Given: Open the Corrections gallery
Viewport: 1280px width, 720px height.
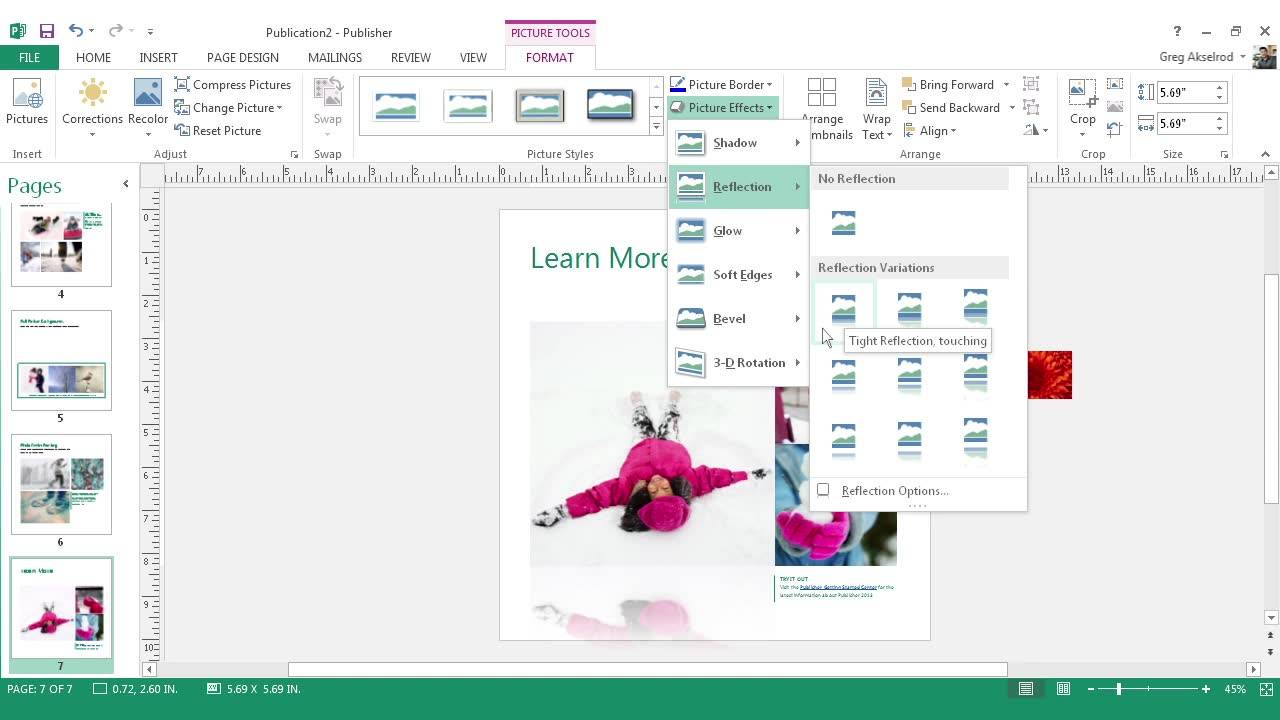Looking at the screenshot, I should point(92,105).
